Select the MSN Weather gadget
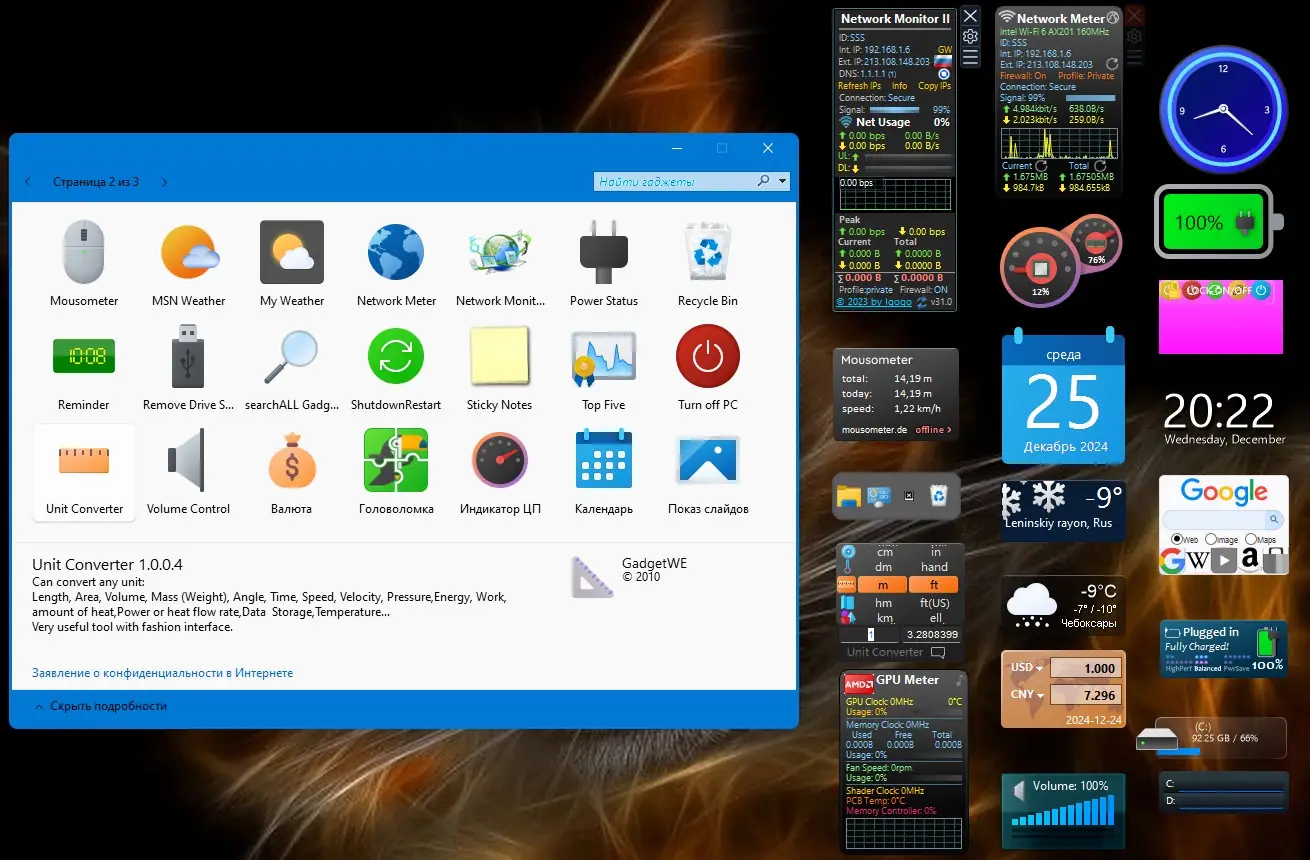The height and width of the screenshot is (860, 1310). pyautogui.click(x=189, y=252)
